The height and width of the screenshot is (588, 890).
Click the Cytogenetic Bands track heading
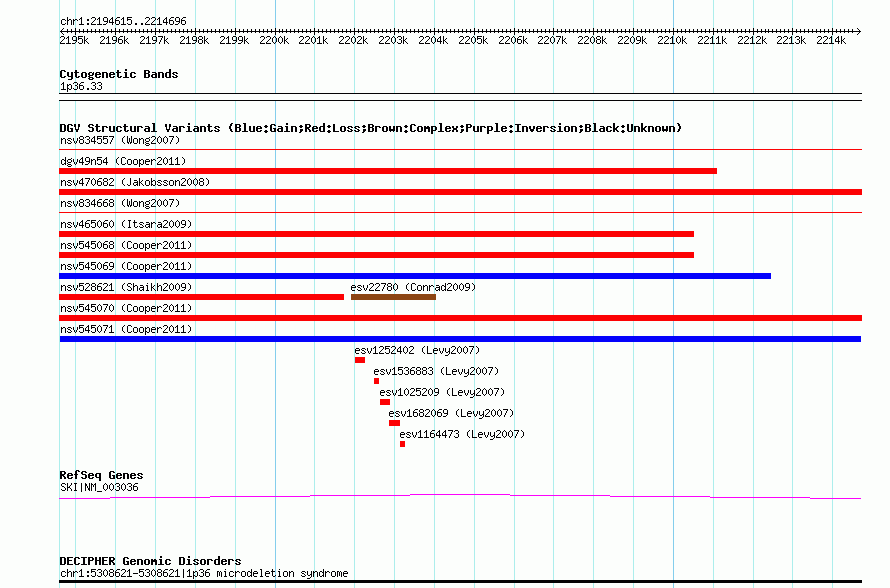(x=119, y=74)
